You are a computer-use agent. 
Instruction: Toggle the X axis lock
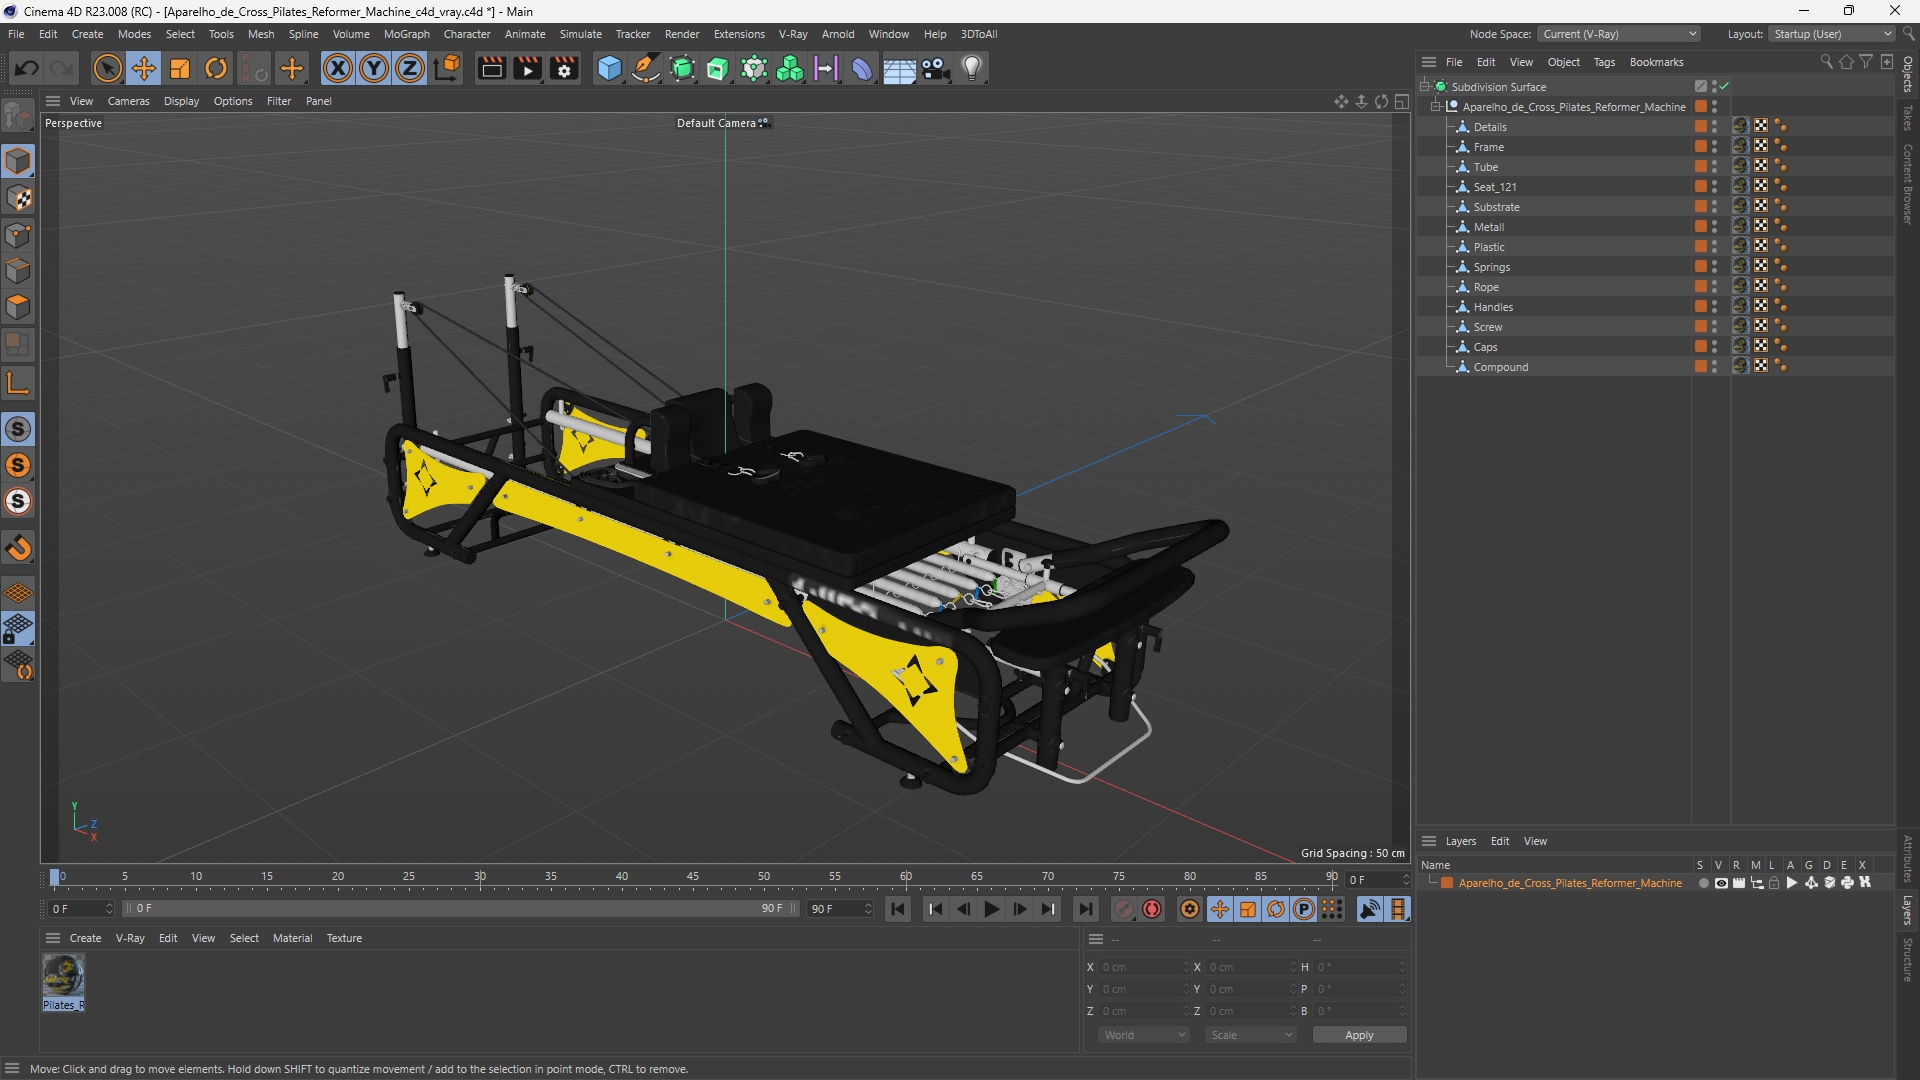click(x=338, y=69)
